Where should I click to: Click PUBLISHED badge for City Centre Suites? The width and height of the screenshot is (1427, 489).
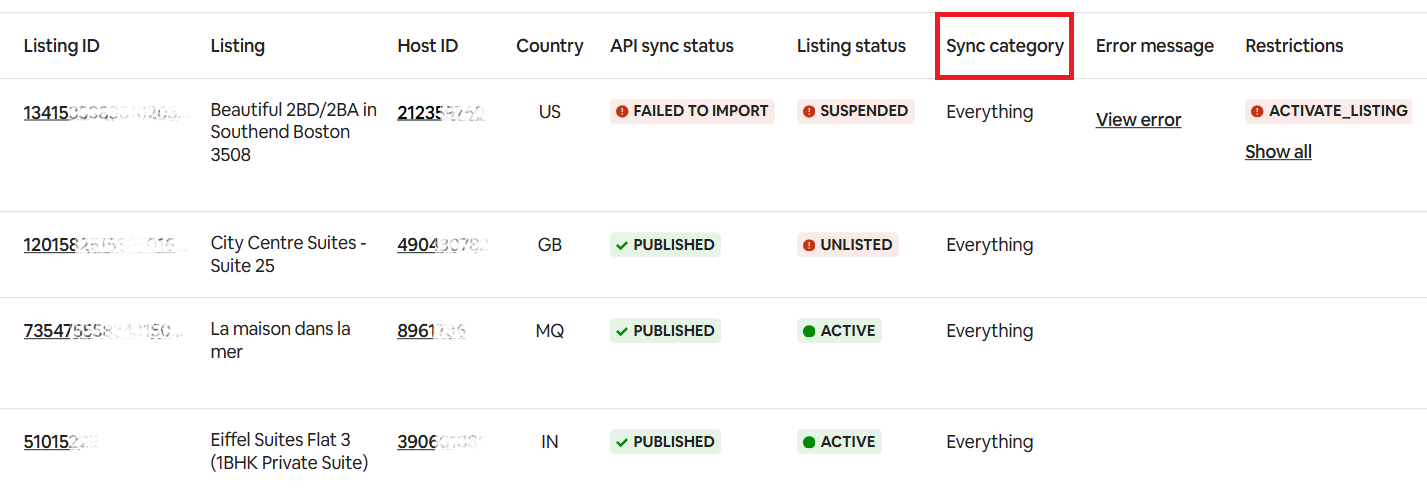pos(665,244)
